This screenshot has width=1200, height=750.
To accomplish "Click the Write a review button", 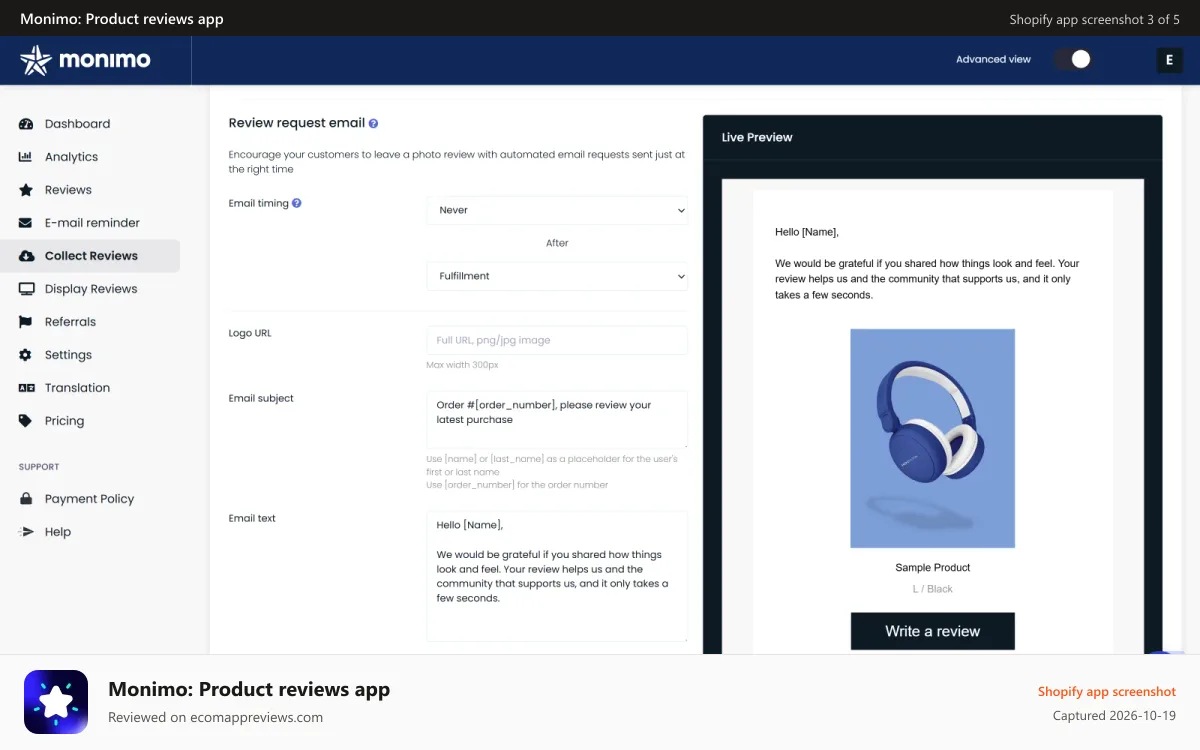I will (x=932, y=631).
